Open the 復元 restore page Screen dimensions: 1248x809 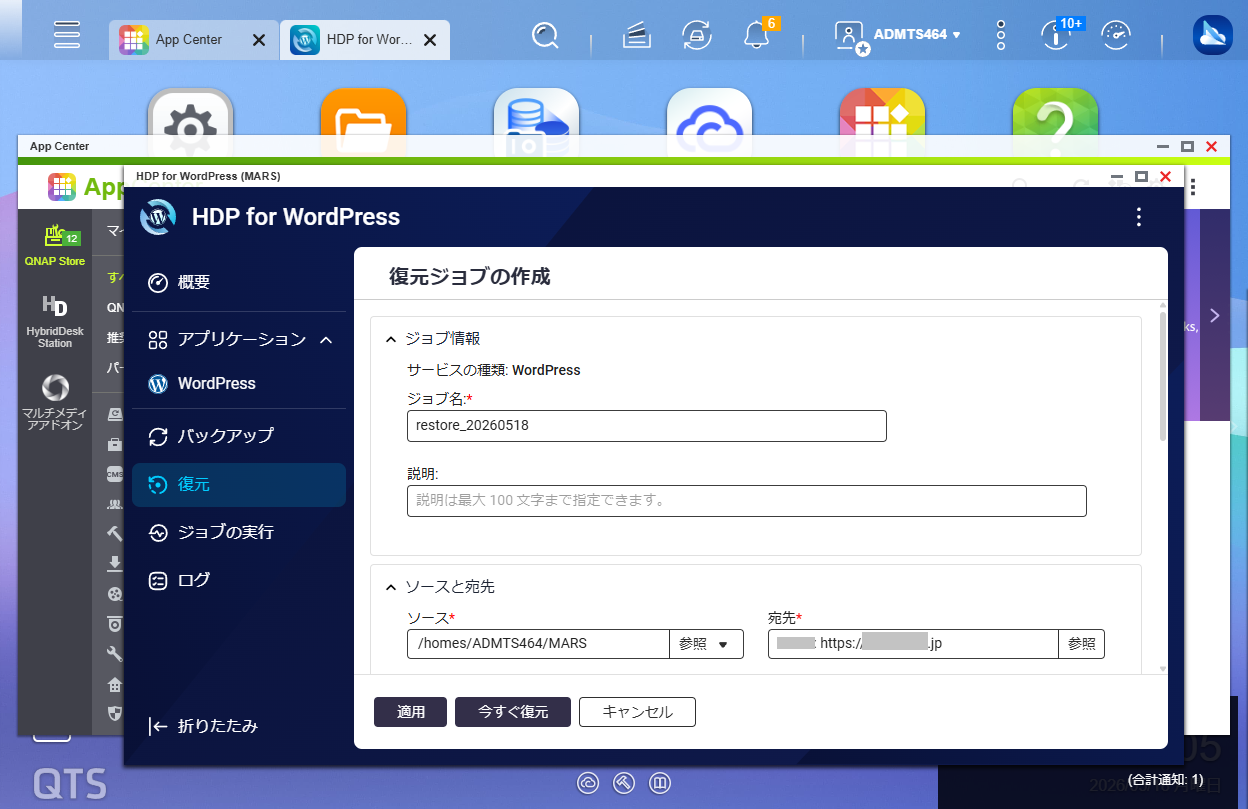239,485
